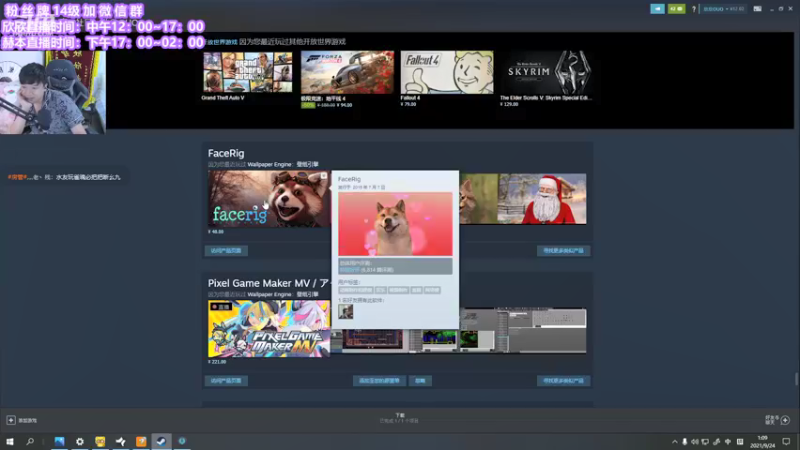Screen dimensions: 800x450
Task: Find more similar products under Pixel Game Maker
Action: point(563,381)
